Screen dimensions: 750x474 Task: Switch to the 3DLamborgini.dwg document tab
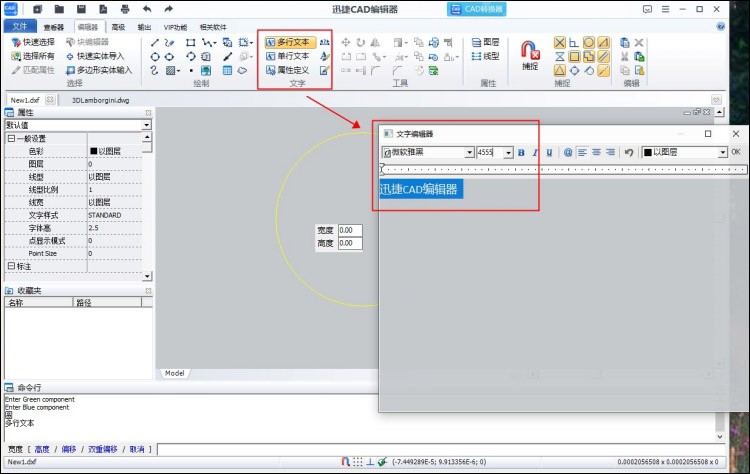click(100, 100)
